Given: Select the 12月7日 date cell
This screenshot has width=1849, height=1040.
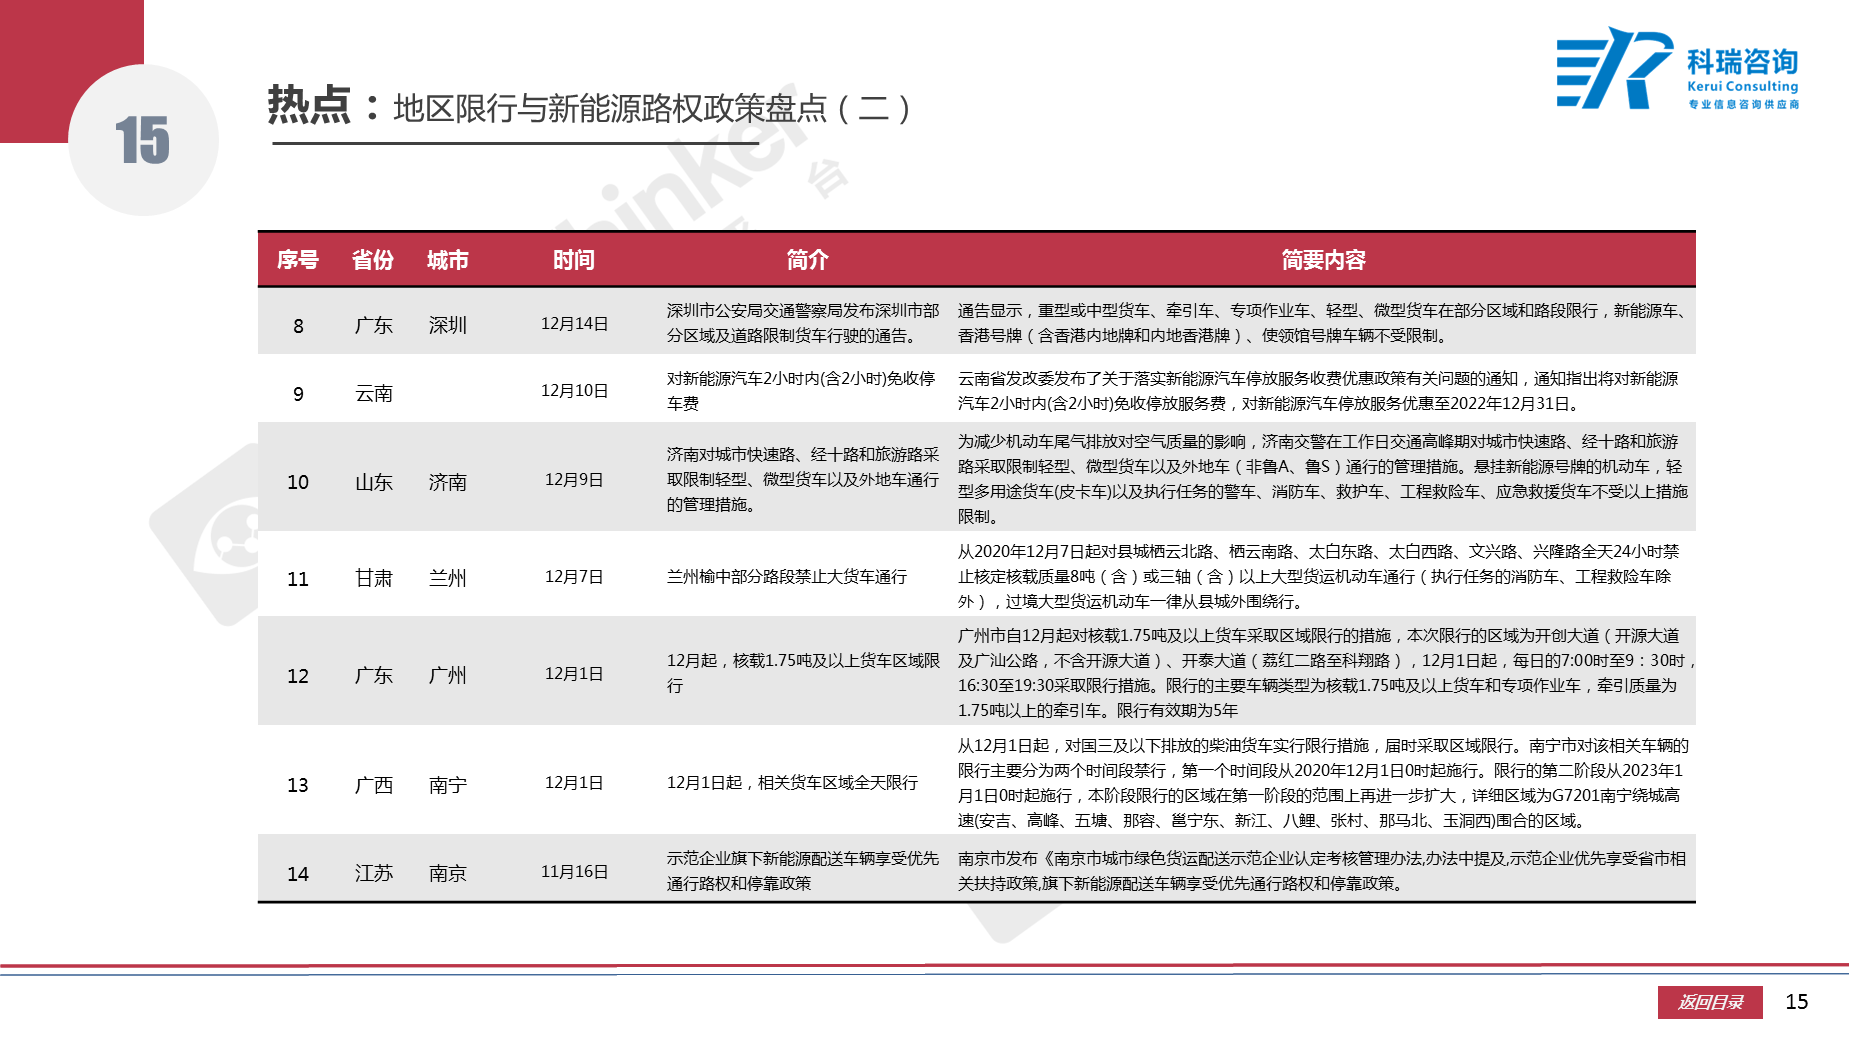Looking at the screenshot, I should point(574,577).
